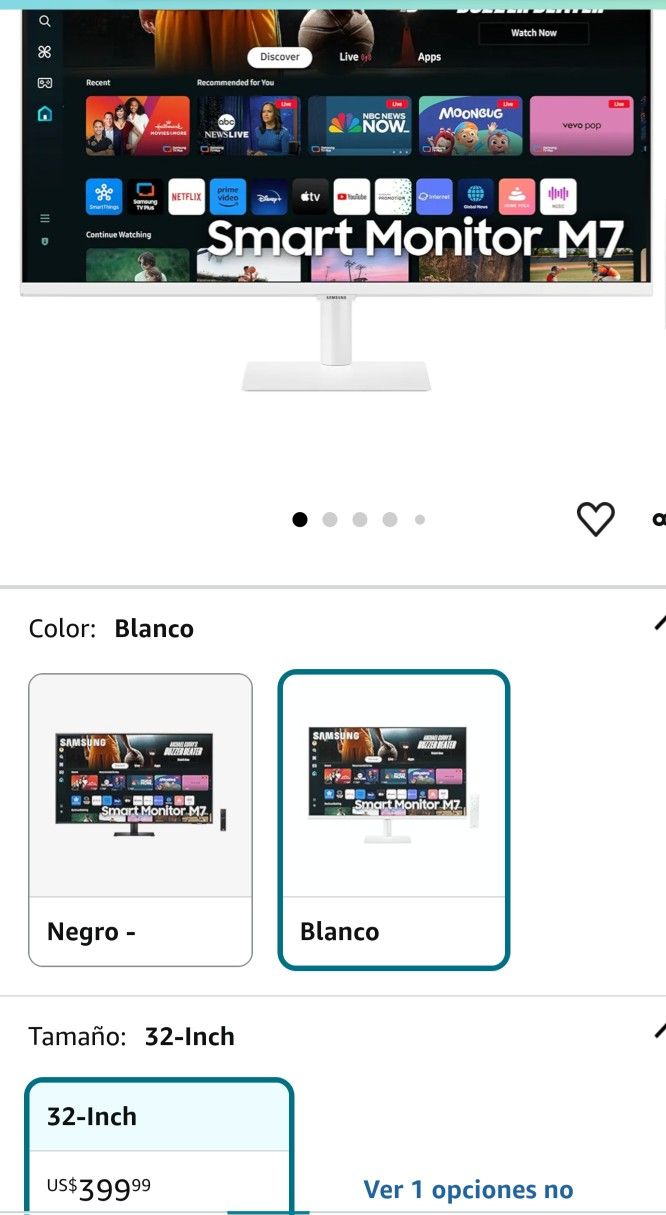The width and height of the screenshot is (666, 1215).
Task: Select the Blanco color option
Action: (394, 820)
